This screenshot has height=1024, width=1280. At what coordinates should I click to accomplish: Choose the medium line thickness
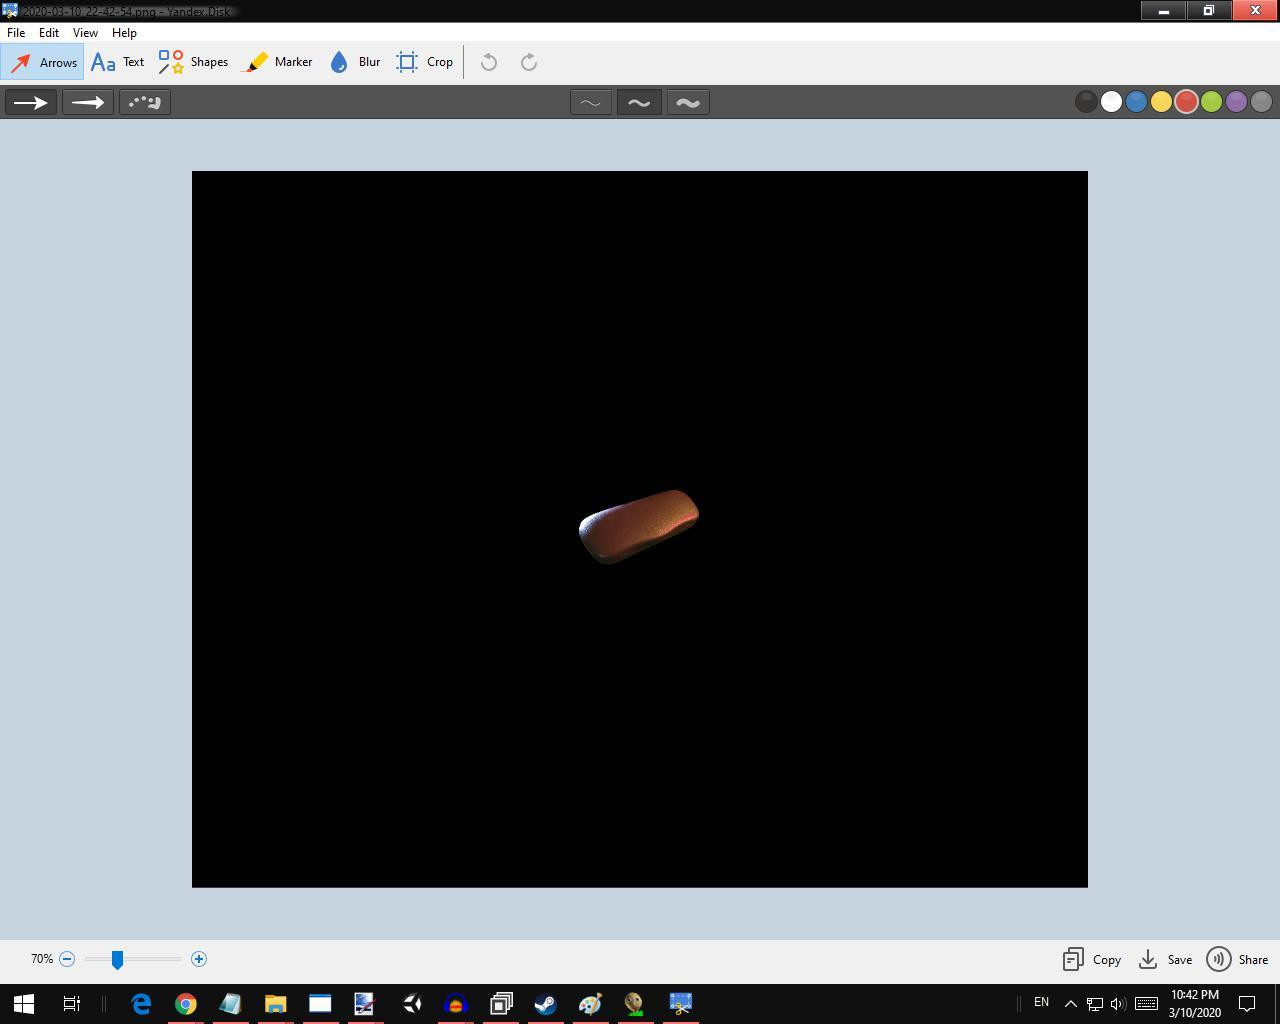click(639, 102)
